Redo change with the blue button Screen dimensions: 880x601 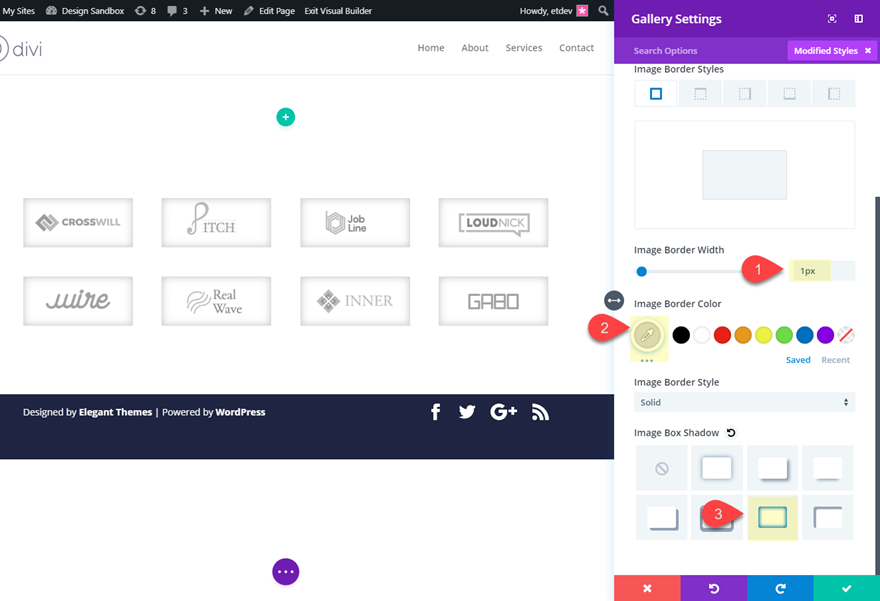(x=780, y=588)
